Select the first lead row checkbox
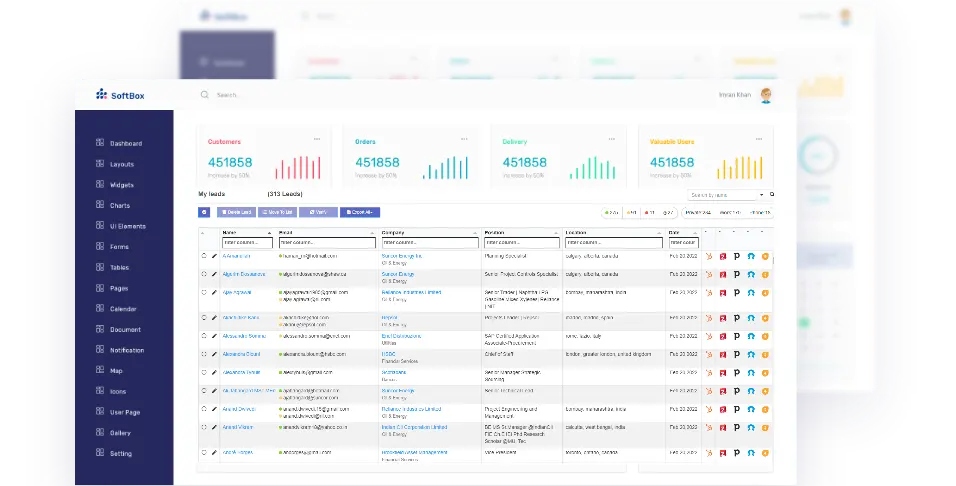 [x=204, y=256]
